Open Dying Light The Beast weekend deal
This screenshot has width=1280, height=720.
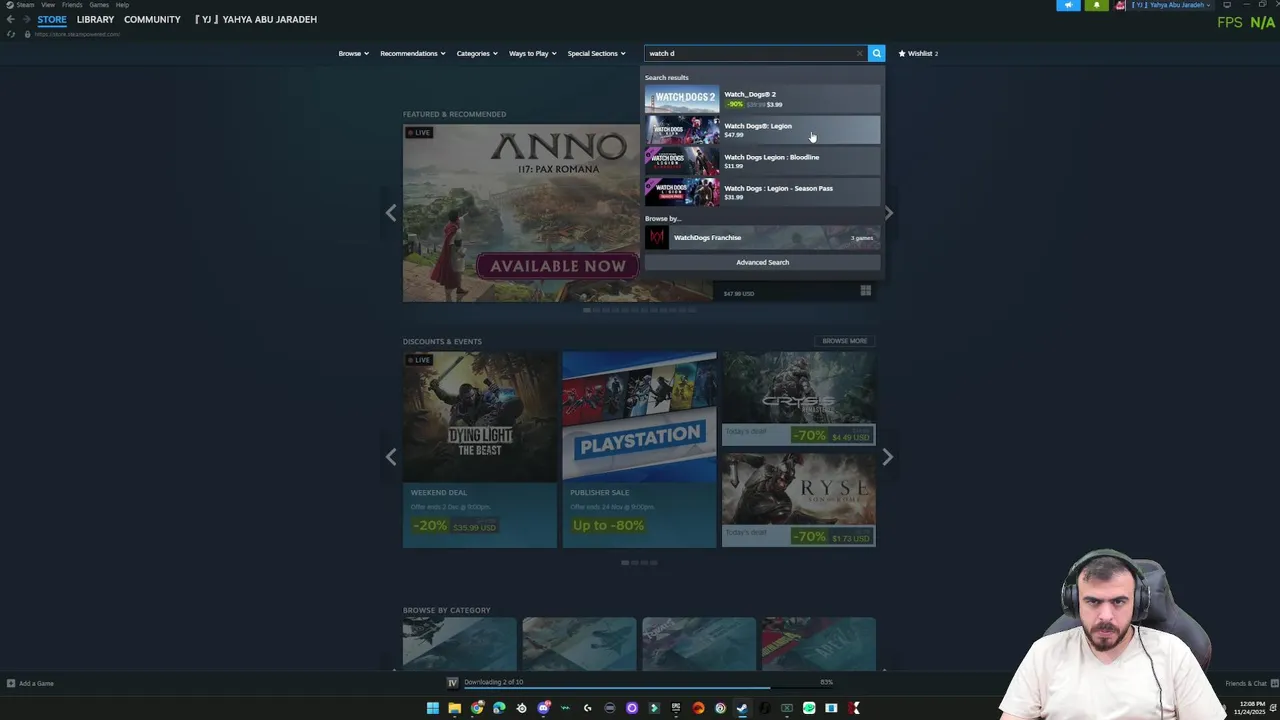point(480,449)
